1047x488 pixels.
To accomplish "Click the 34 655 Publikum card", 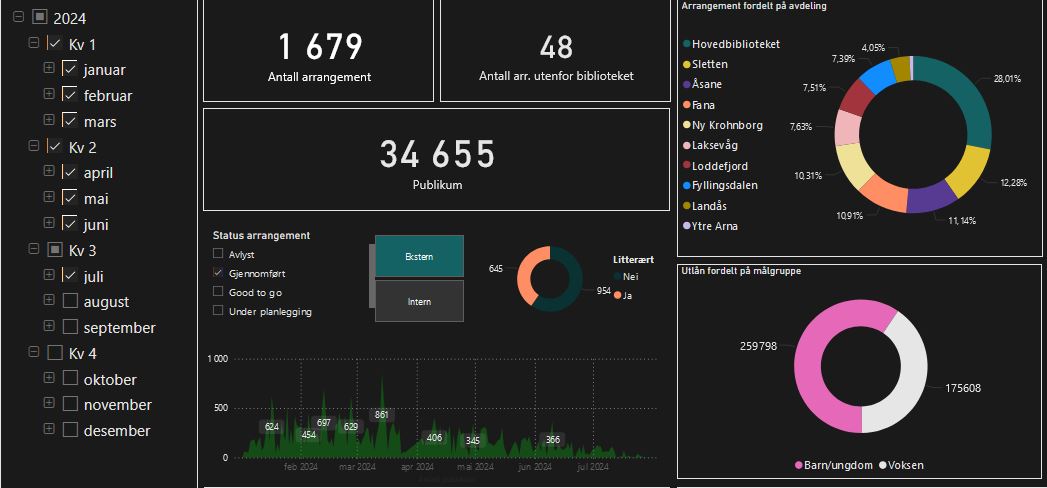I will 436,160.
